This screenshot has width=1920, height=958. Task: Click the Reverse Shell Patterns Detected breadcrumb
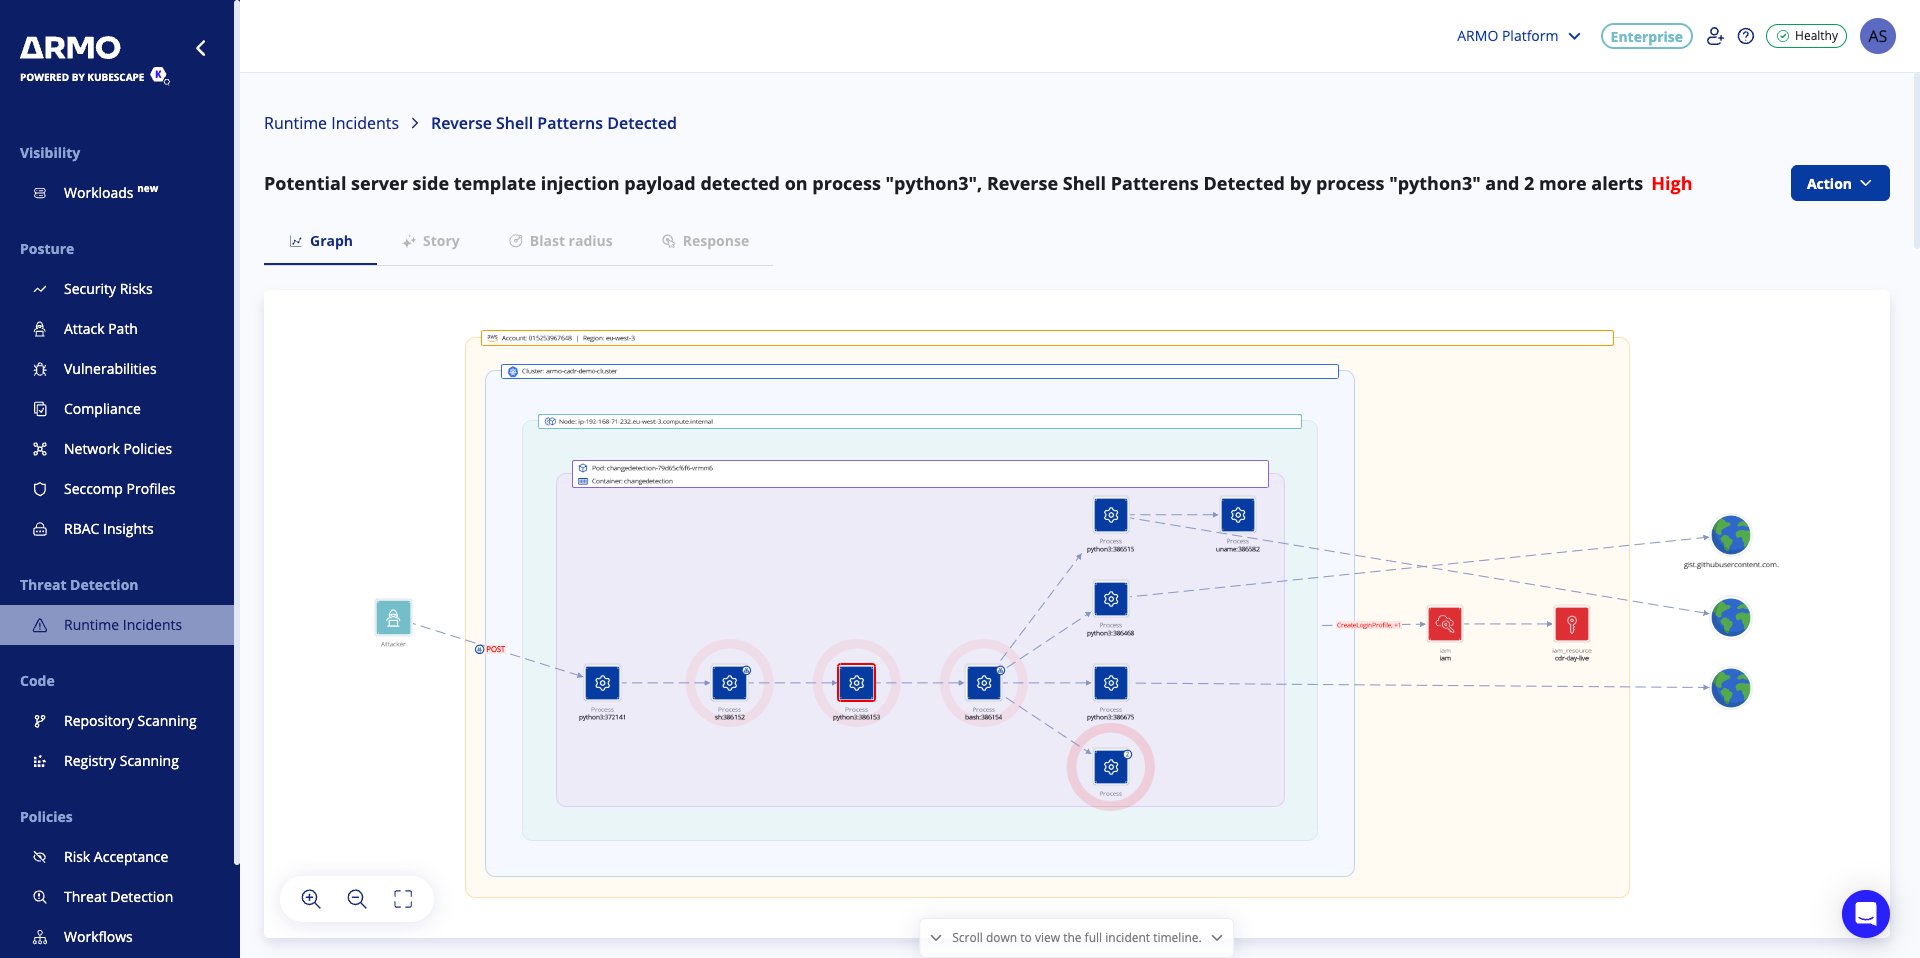[x=553, y=123]
